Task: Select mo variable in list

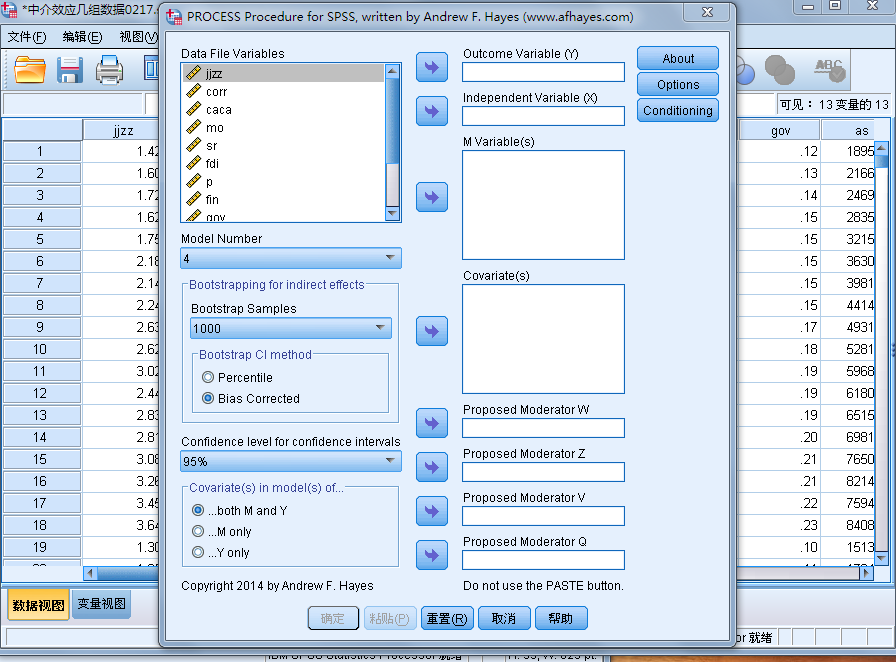Action: 284,127
